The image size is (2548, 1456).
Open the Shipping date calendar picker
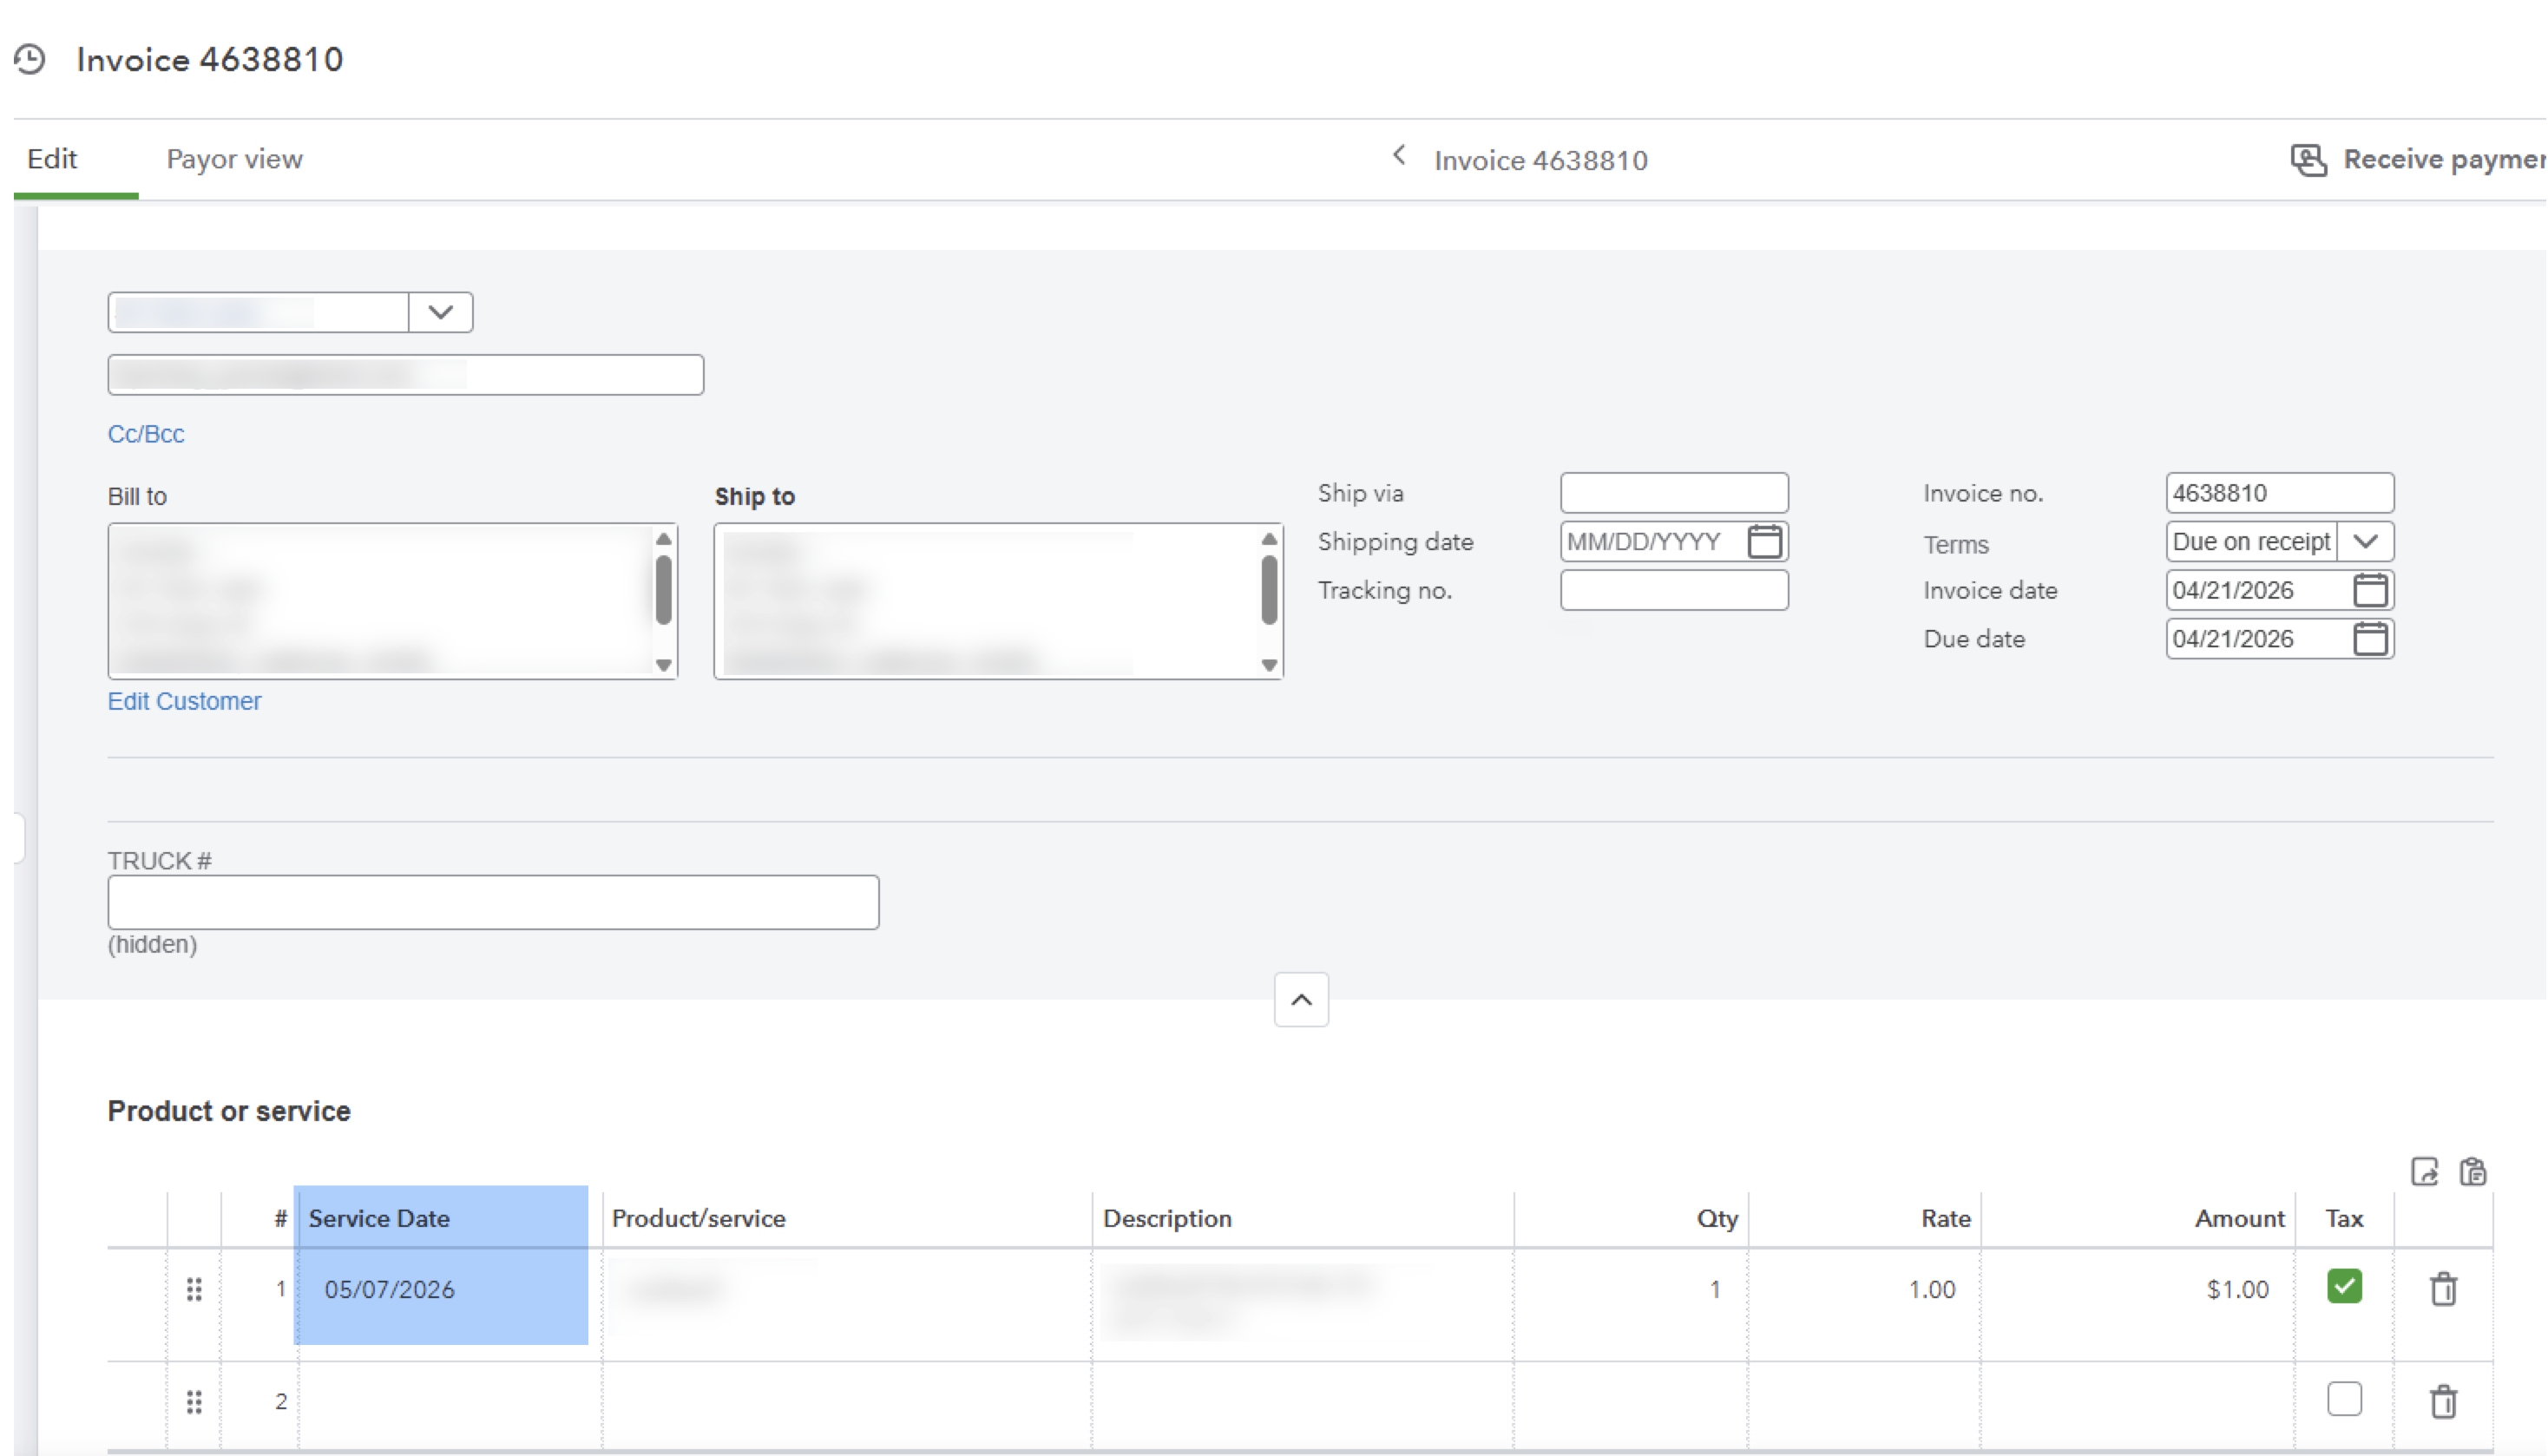point(1764,542)
